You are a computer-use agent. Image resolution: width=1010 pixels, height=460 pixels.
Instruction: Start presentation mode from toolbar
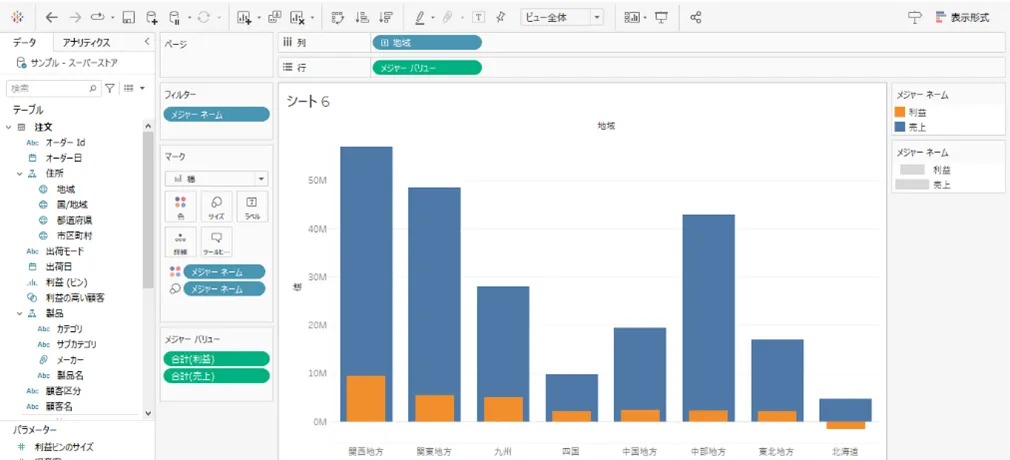pos(662,17)
